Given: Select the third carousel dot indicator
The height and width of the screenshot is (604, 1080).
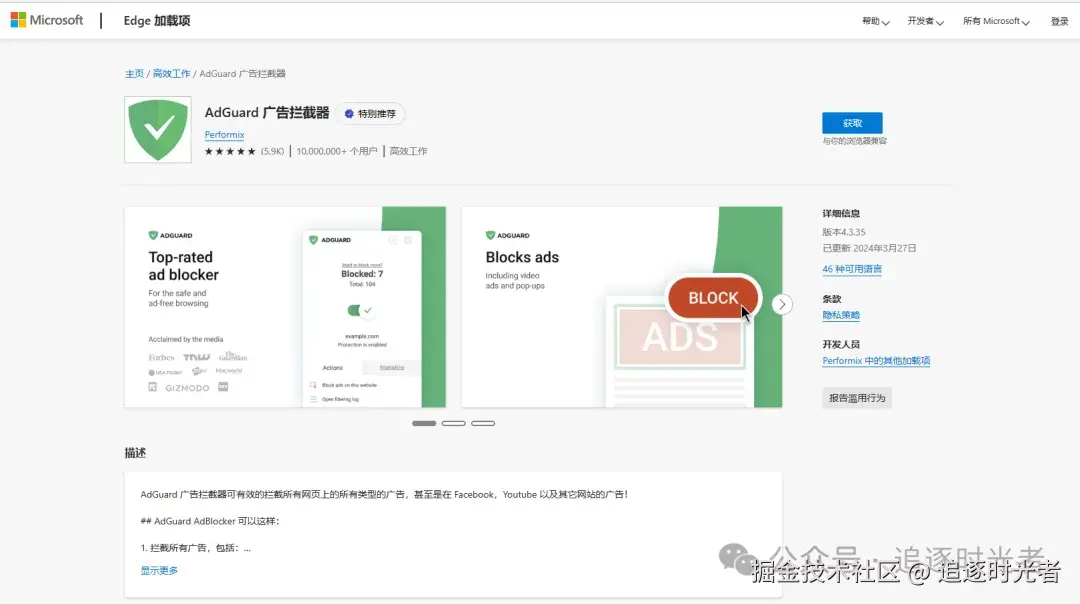Looking at the screenshot, I should (x=483, y=423).
